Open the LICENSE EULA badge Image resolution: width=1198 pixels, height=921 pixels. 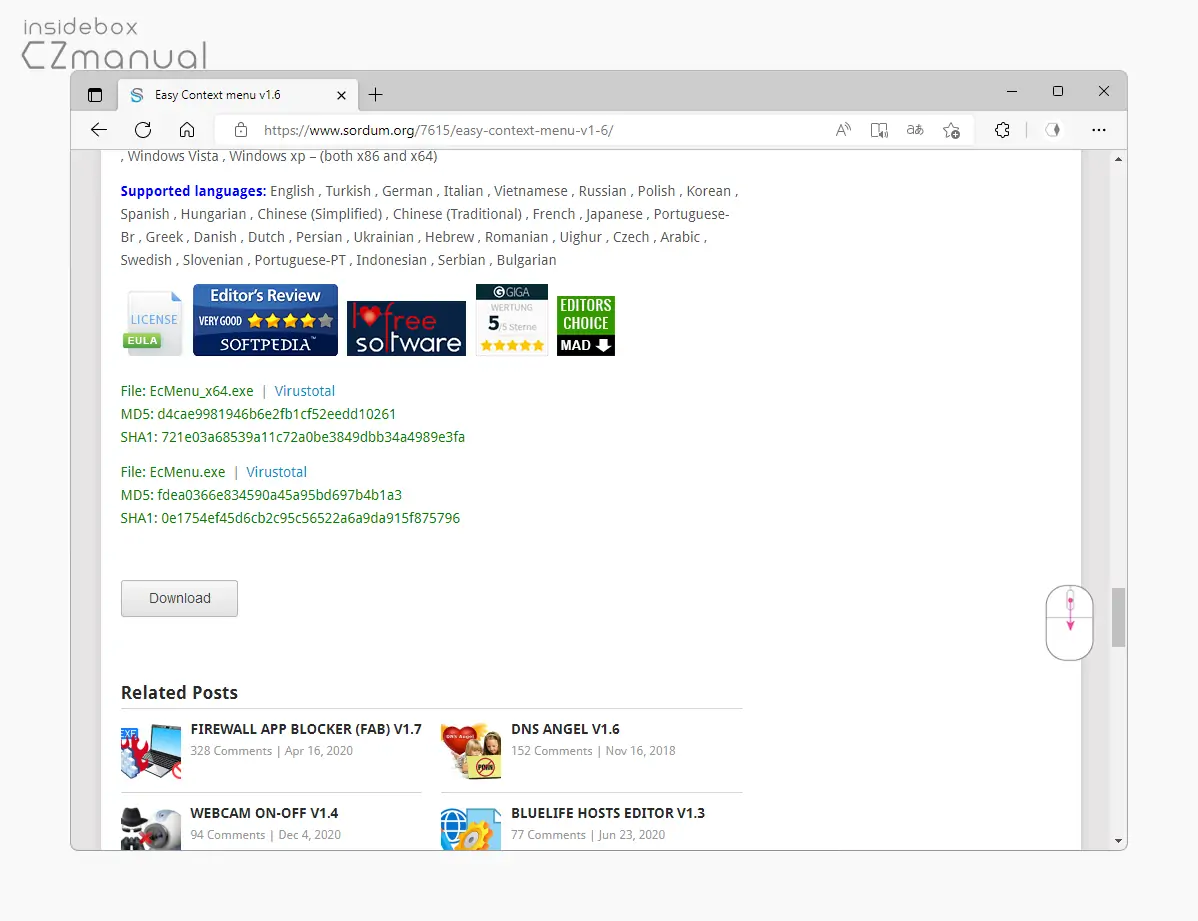coord(153,323)
